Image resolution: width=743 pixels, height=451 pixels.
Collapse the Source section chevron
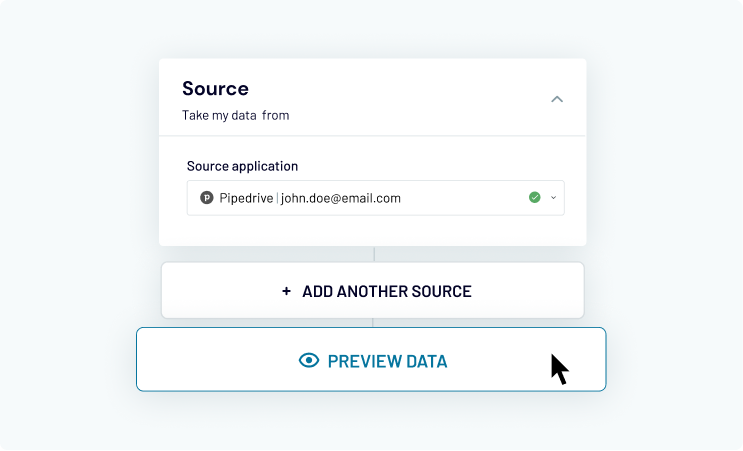[557, 99]
